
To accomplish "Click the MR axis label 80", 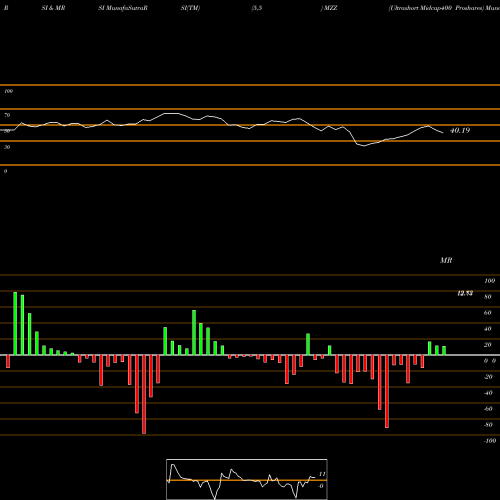I will tap(488, 297).
